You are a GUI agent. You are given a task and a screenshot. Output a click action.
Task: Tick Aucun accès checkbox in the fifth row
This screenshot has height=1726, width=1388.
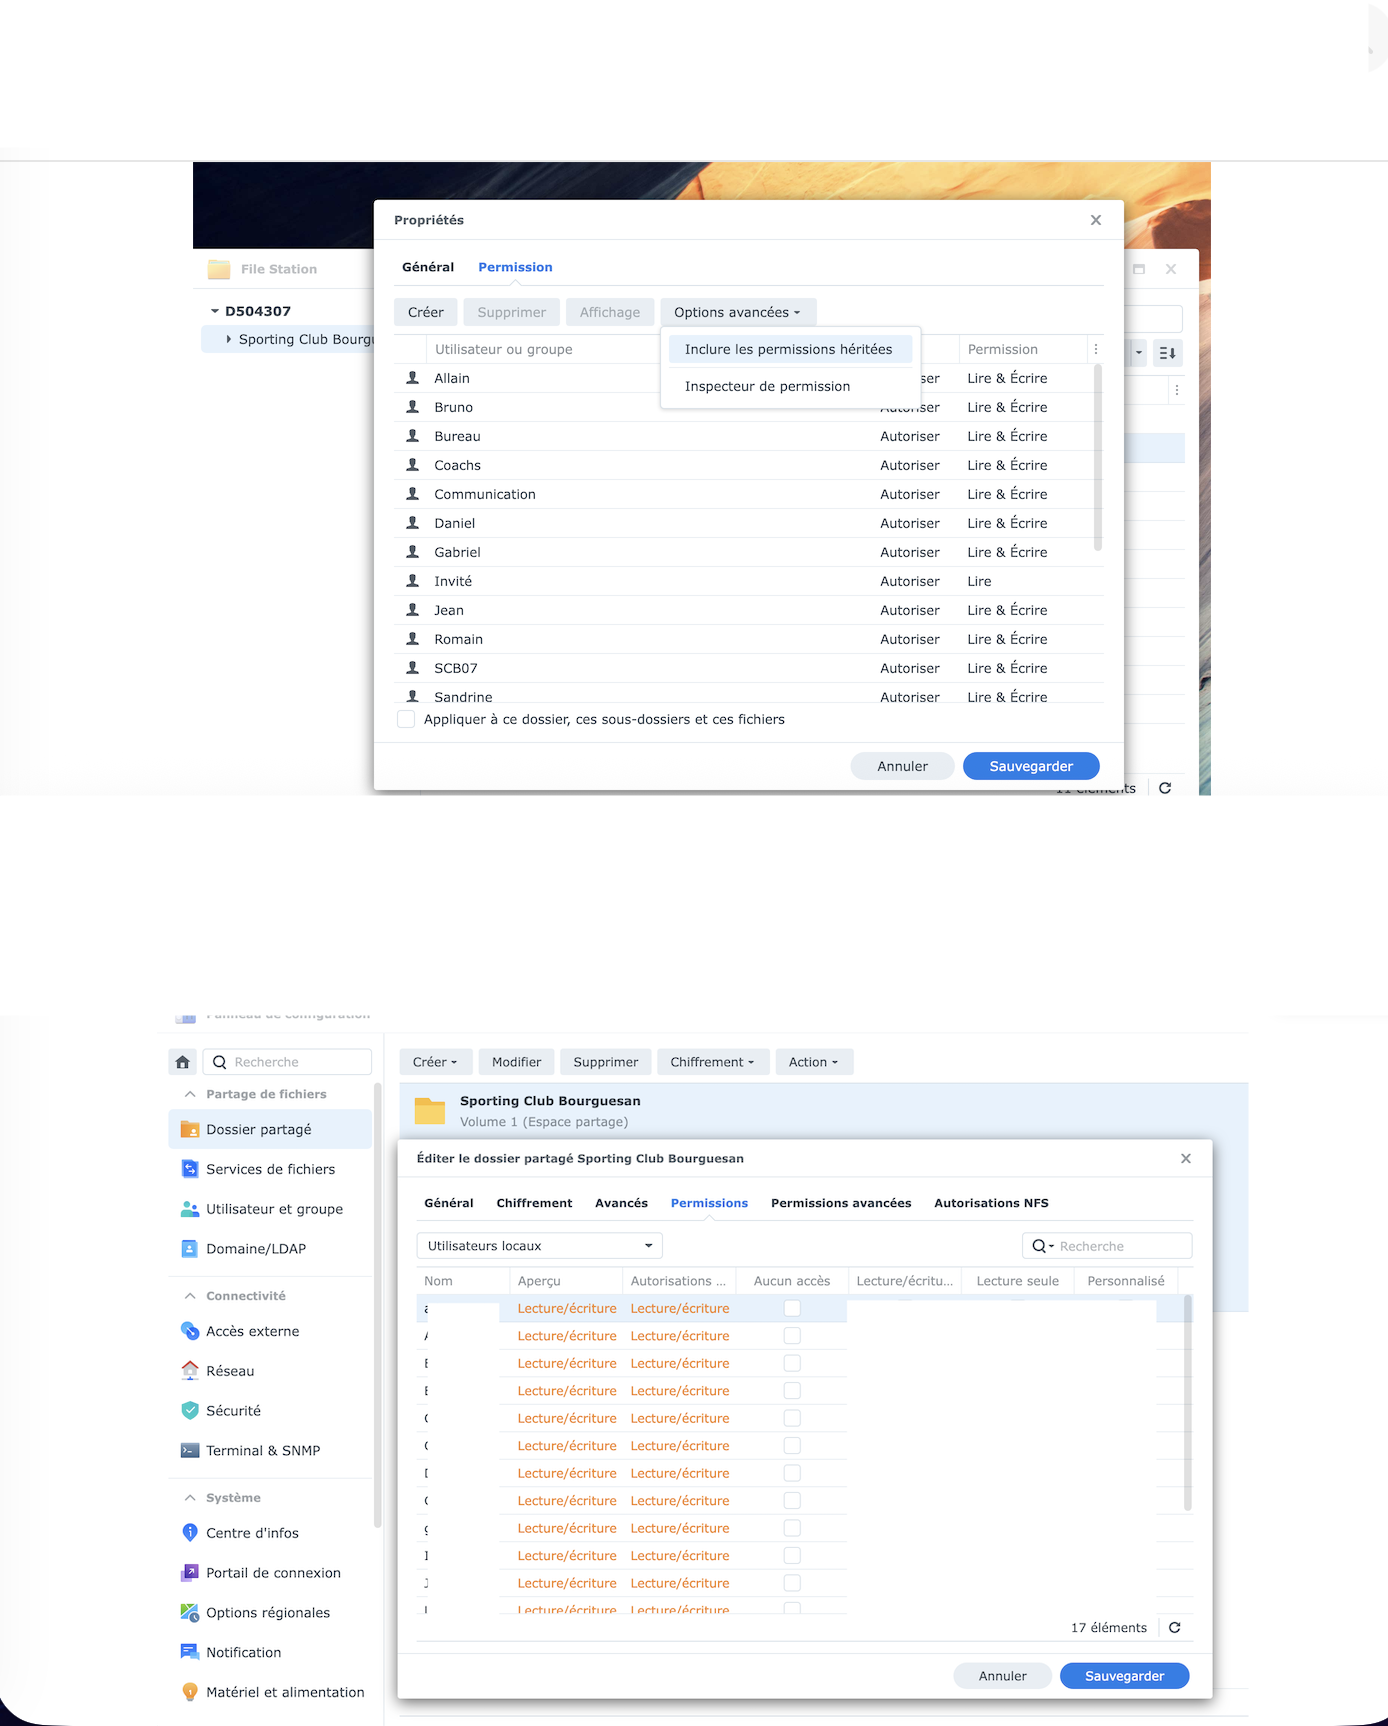[792, 1418]
